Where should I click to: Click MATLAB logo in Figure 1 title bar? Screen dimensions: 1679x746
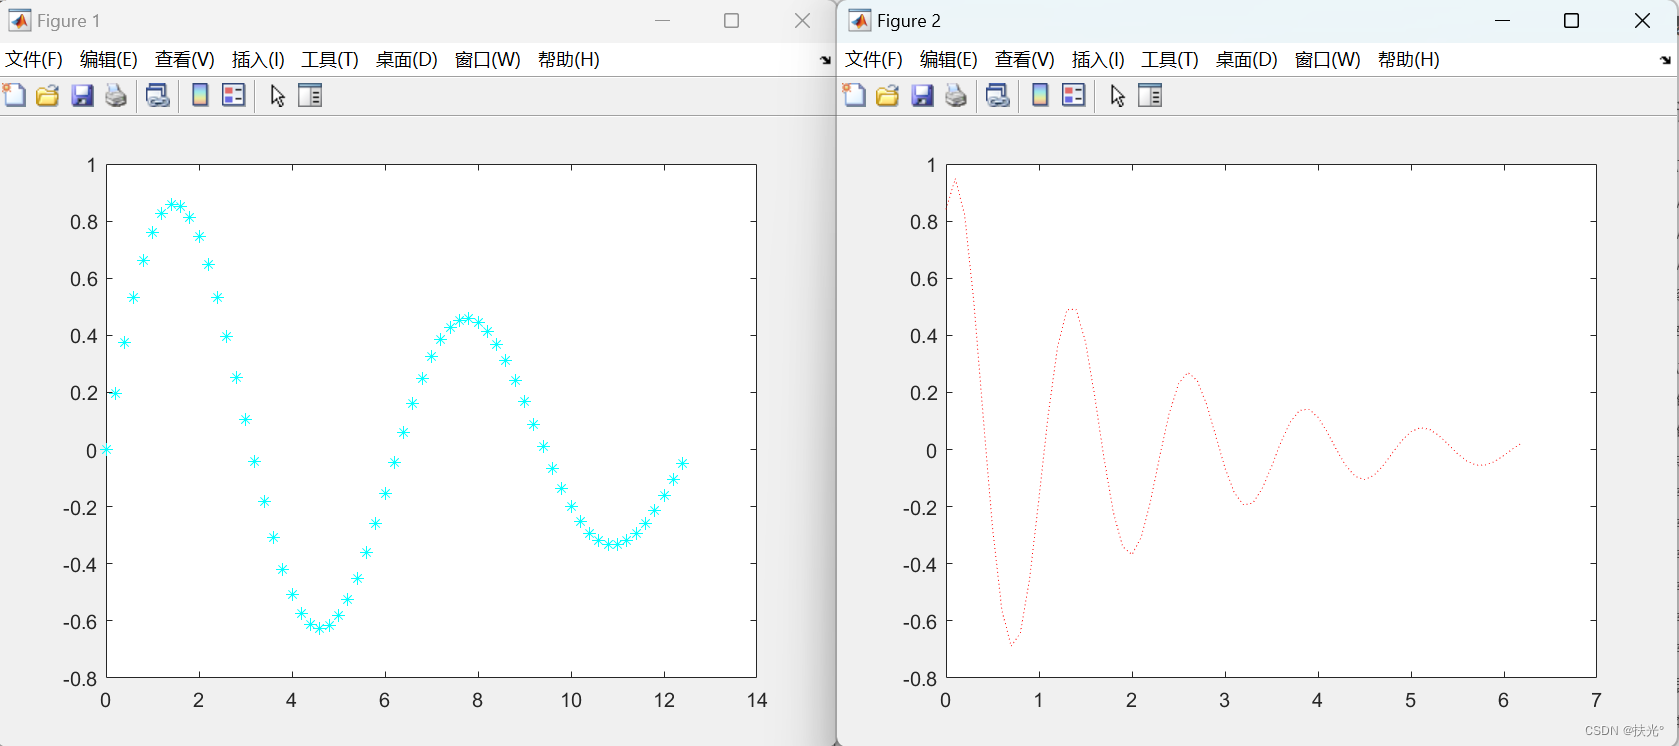(19, 20)
